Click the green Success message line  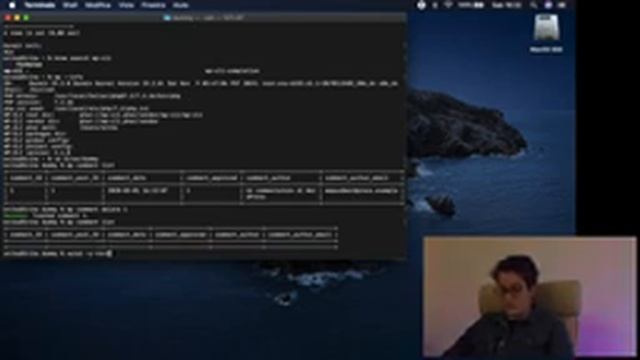[x=45, y=216]
